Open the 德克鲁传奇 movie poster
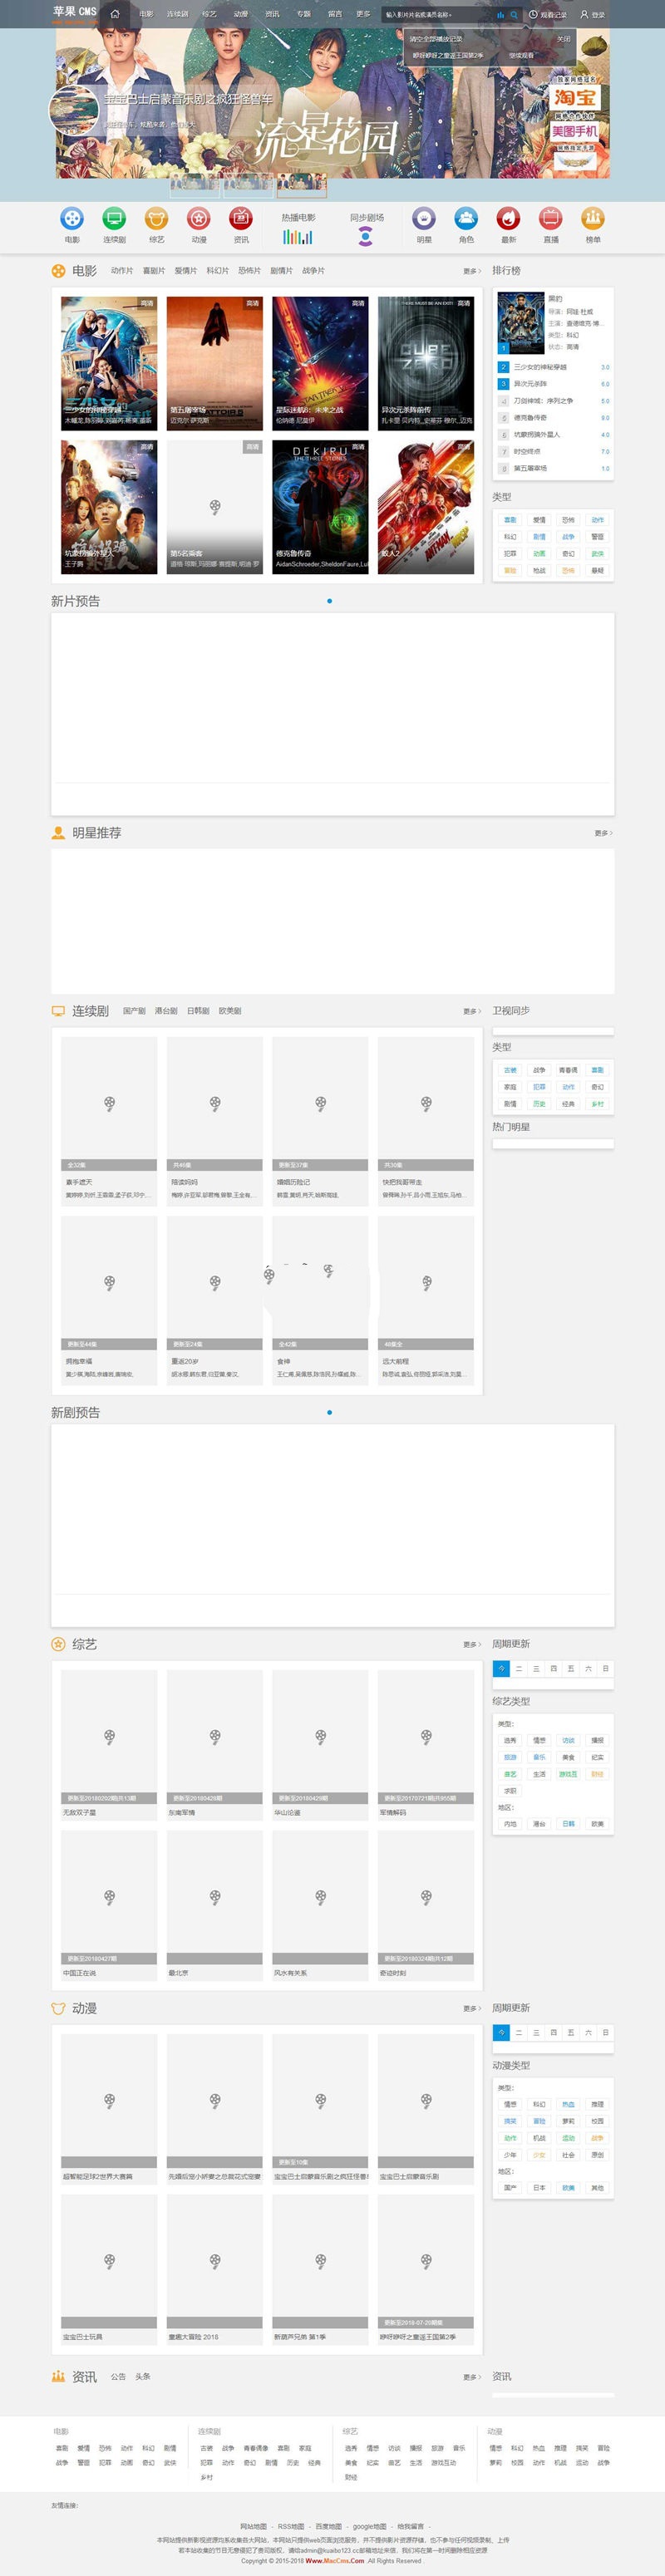Screen dimensions: 665x2576 click(320, 507)
